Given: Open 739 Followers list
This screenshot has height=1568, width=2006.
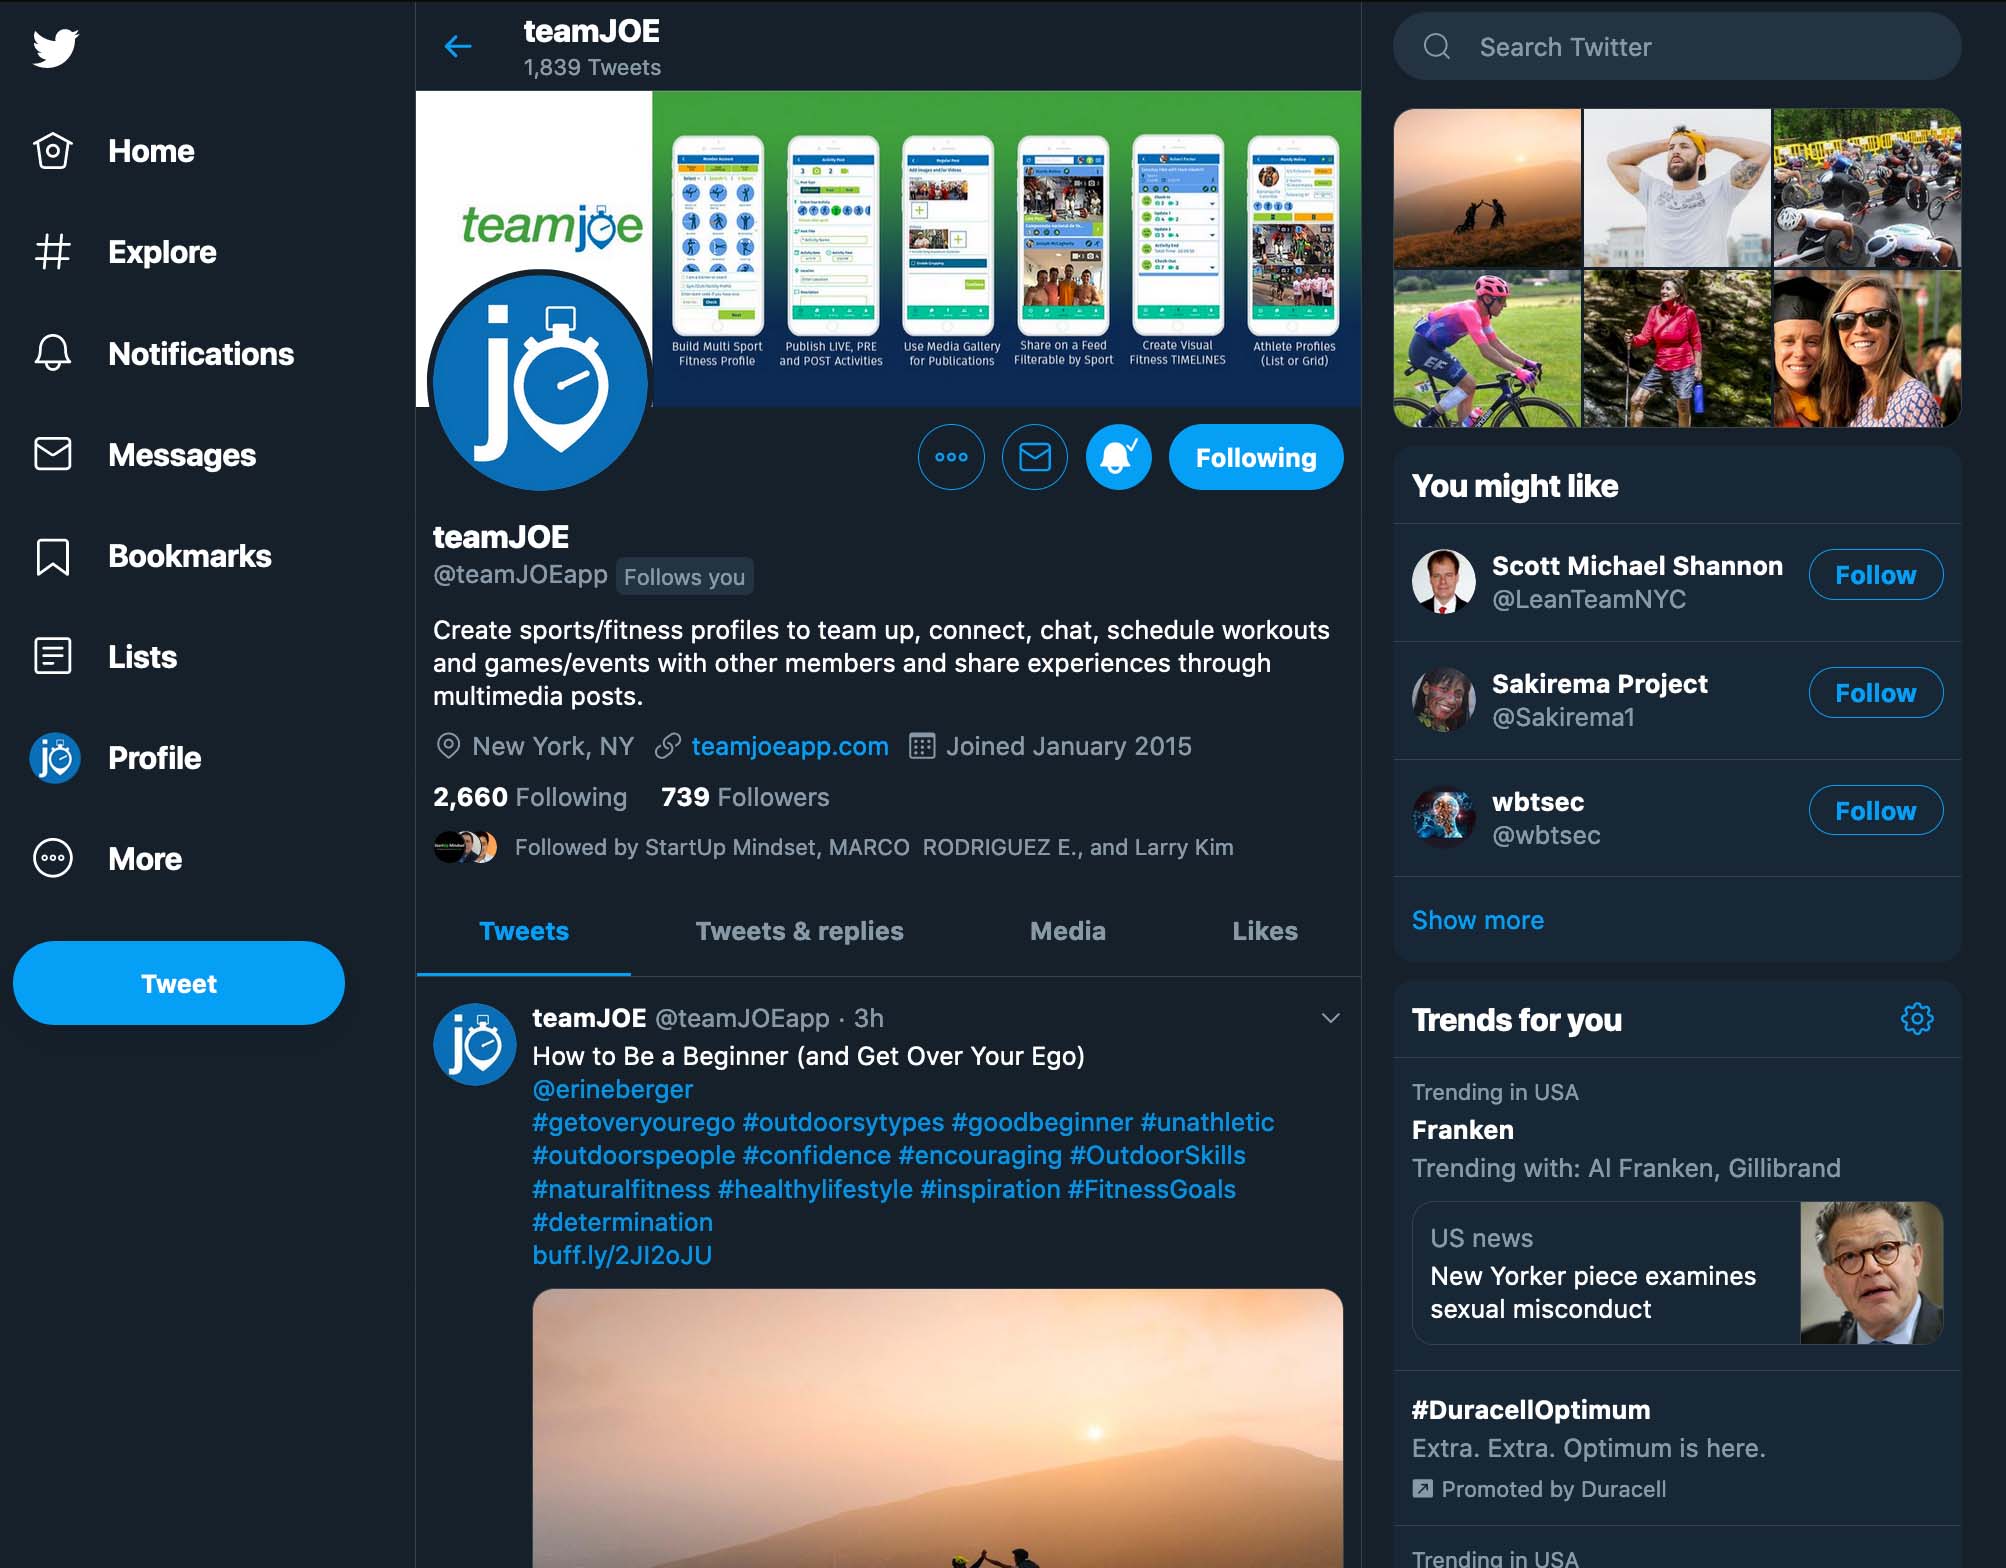Looking at the screenshot, I should 745,797.
